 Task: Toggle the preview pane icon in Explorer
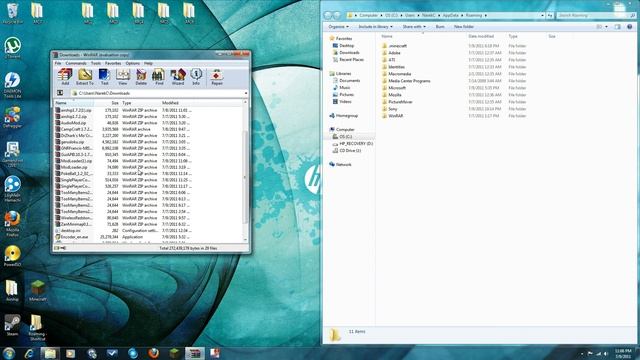(x=618, y=27)
